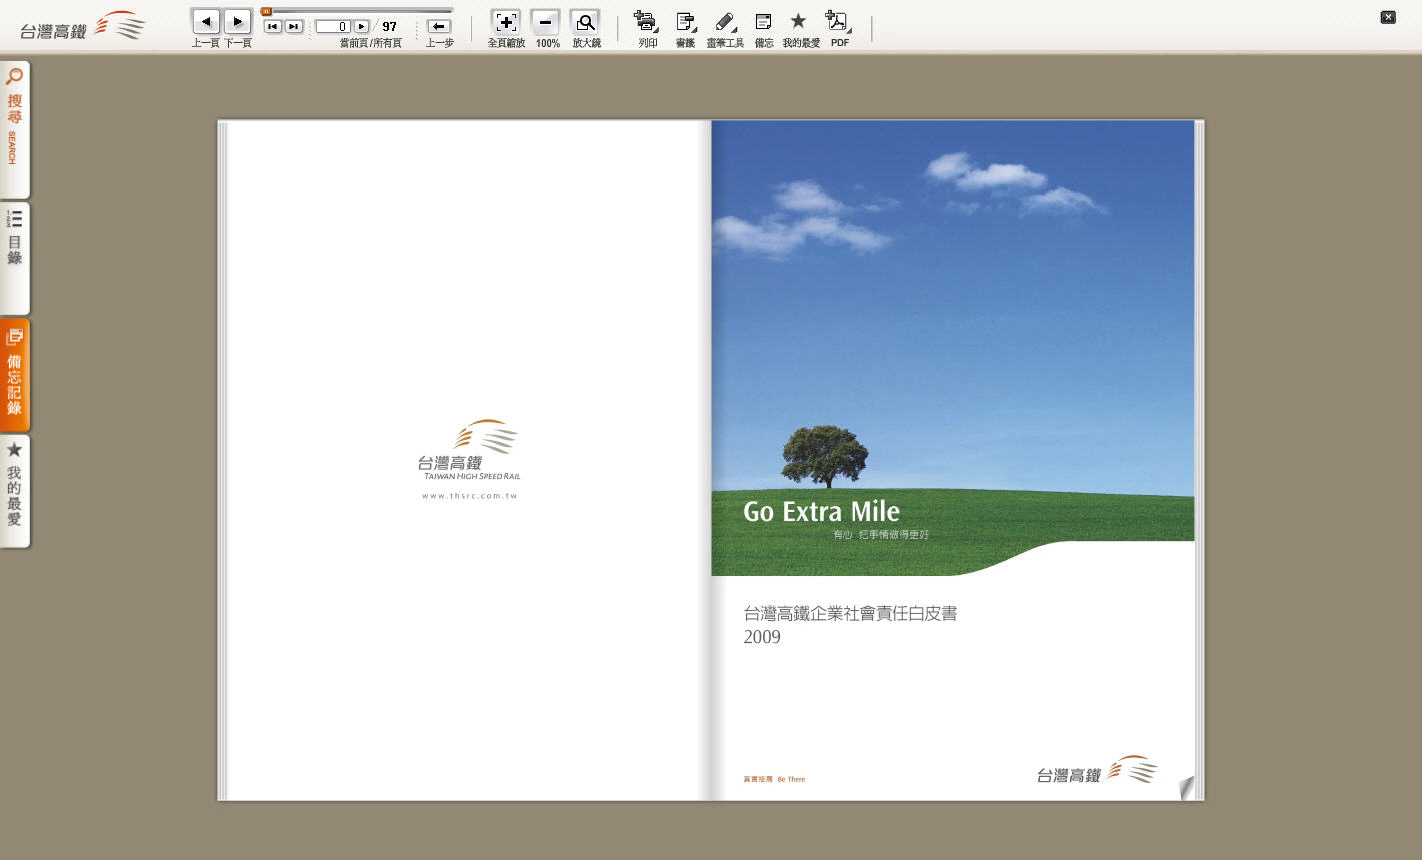The image size is (1422, 860).
Task: Click the Be There slogan text
Action: coord(791,779)
